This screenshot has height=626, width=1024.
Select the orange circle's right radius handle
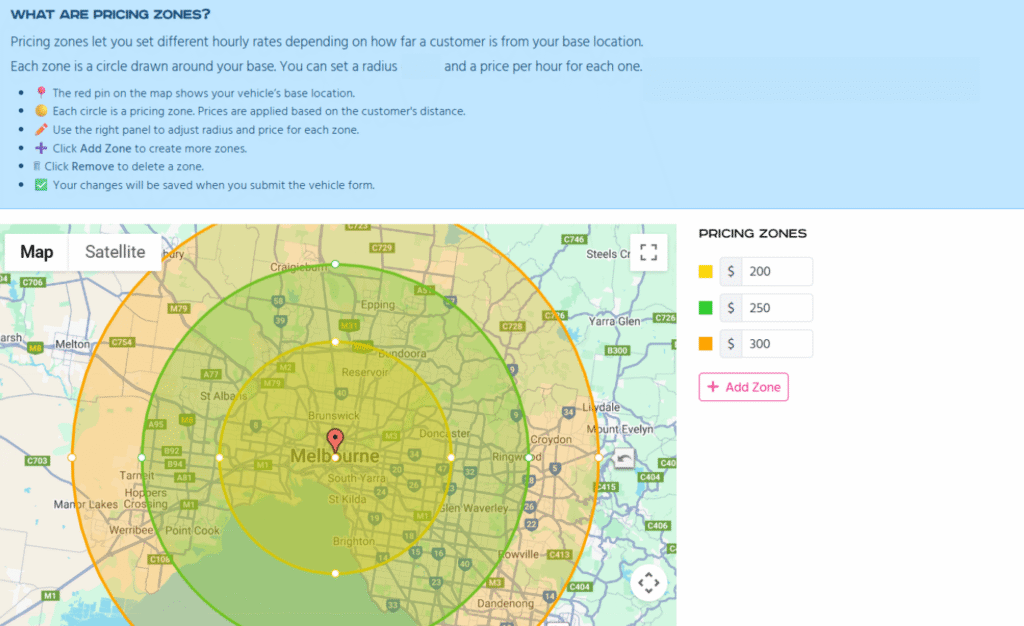[x=599, y=458]
